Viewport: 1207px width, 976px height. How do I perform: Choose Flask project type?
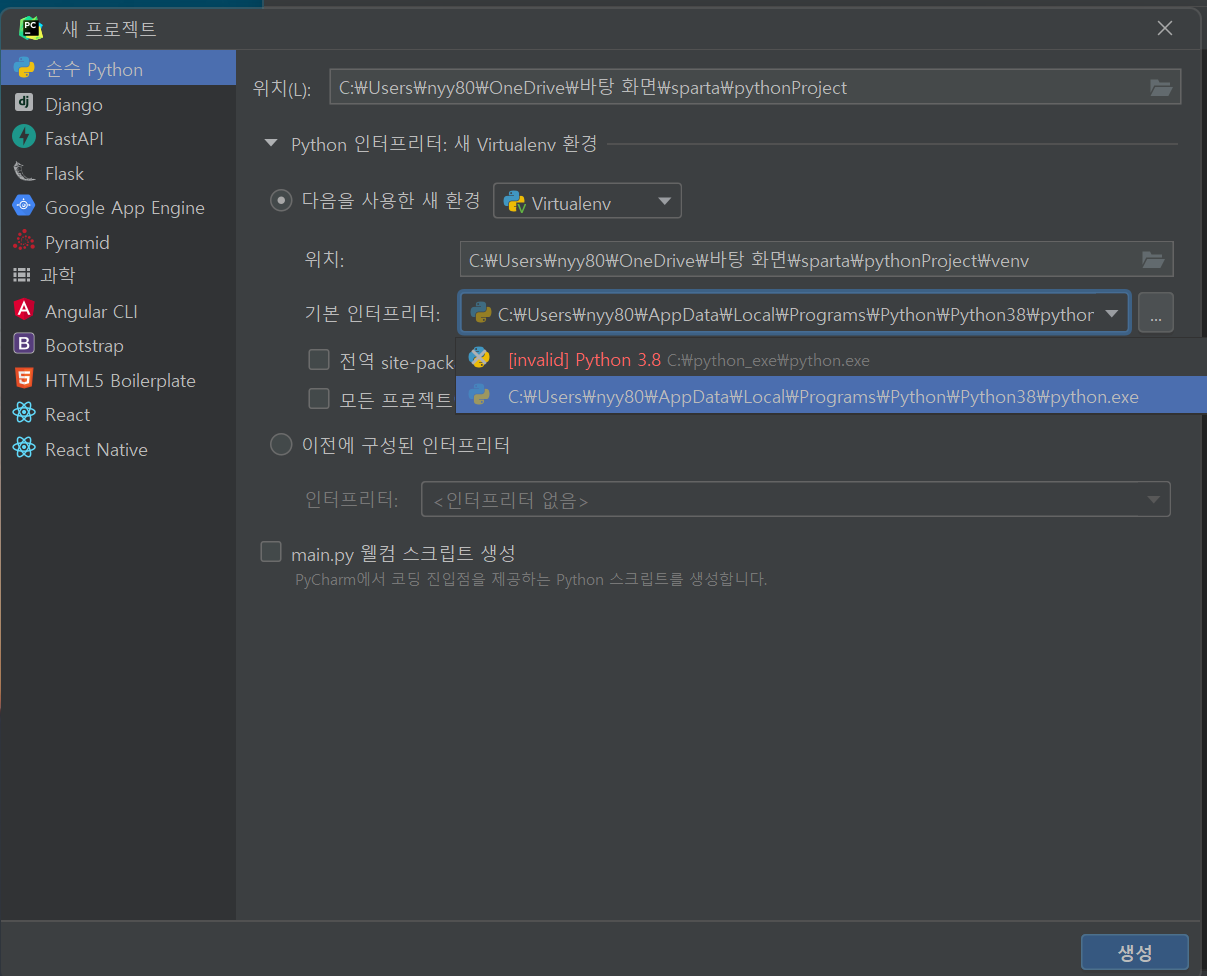118,173
